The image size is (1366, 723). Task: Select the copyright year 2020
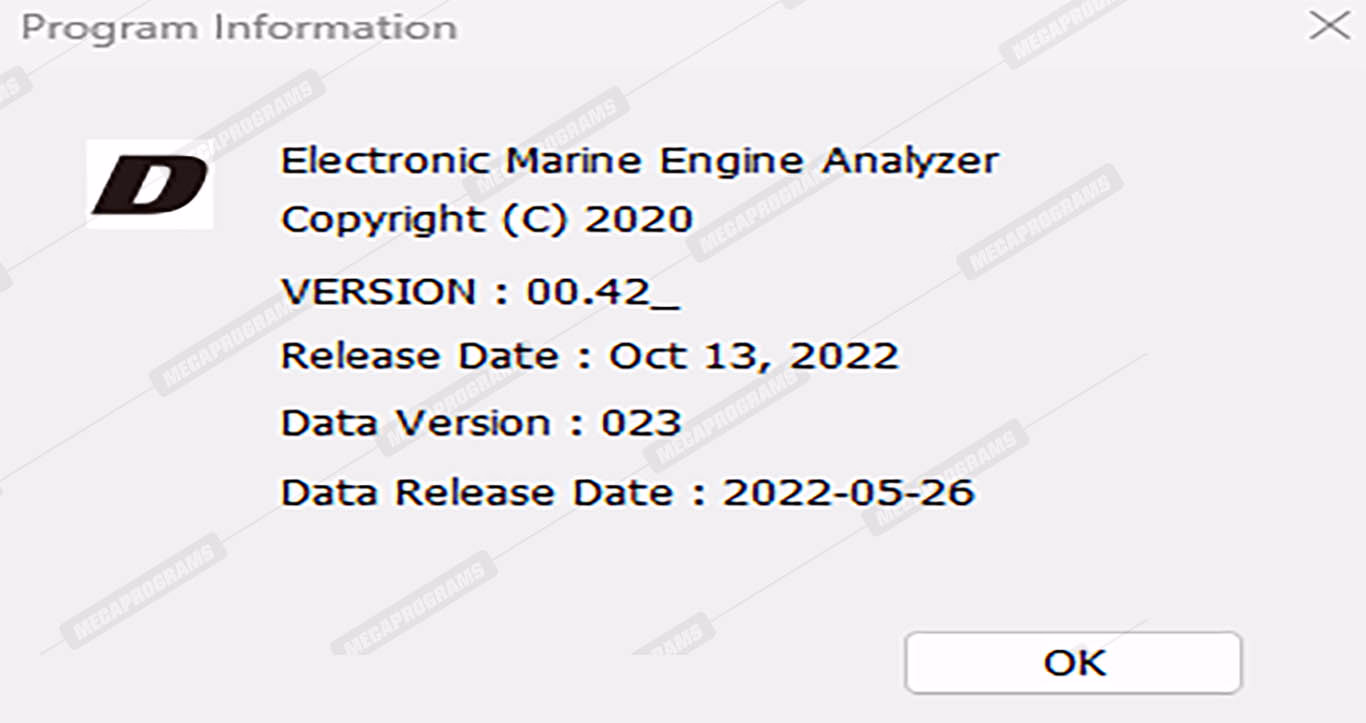pyautogui.click(x=639, y=220)
